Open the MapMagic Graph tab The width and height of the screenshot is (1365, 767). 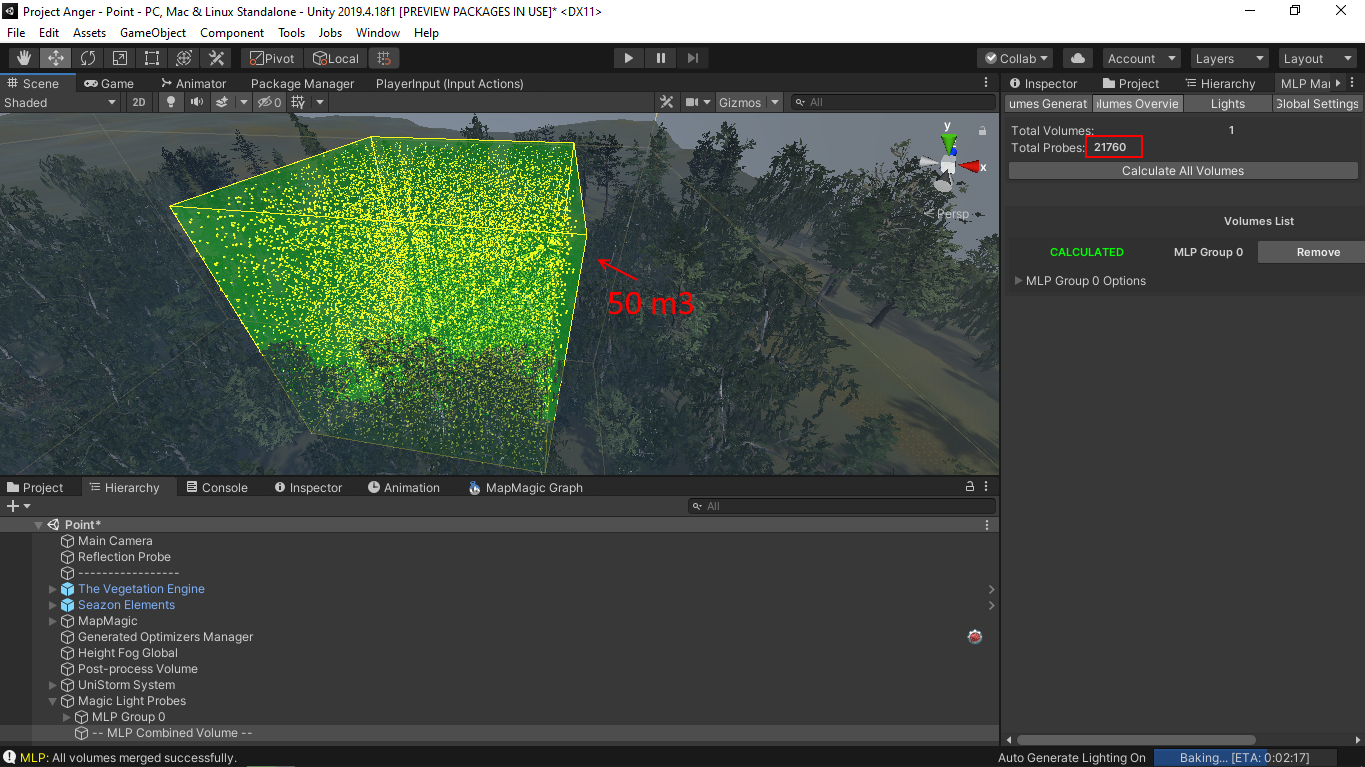[525, 487]
